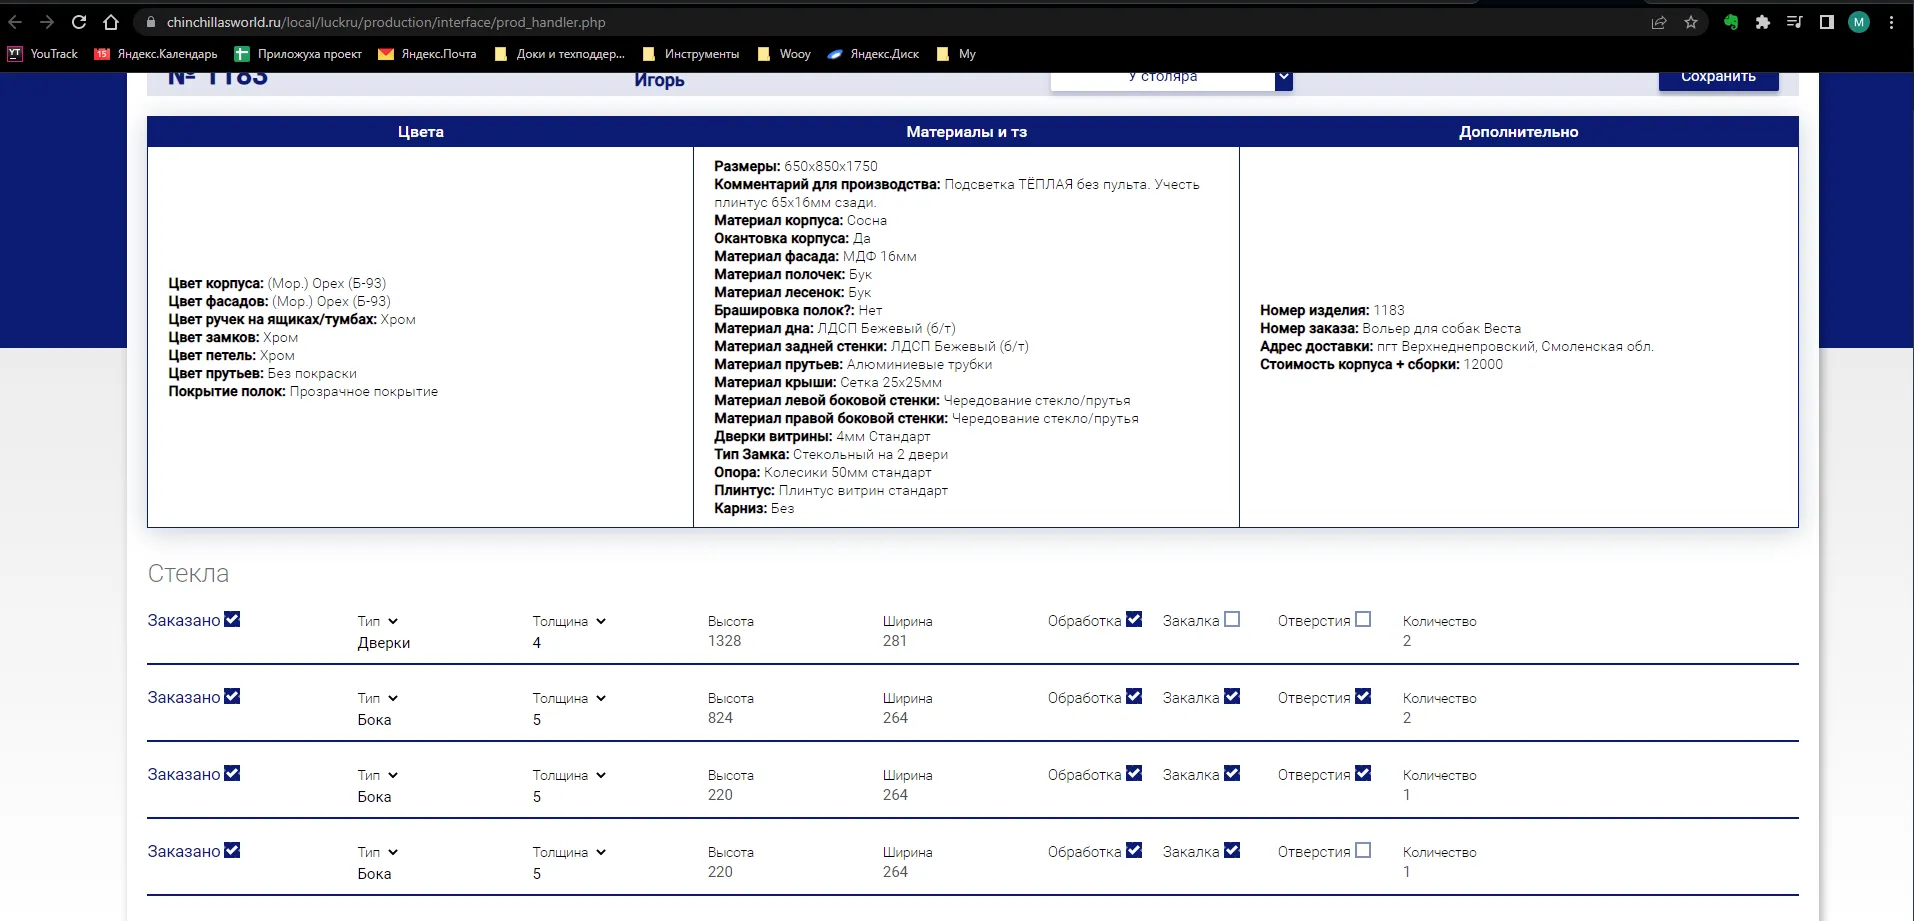Click the browser reload icon
The width and height of the screenshot is (1914, 921).
click(79, 22)
